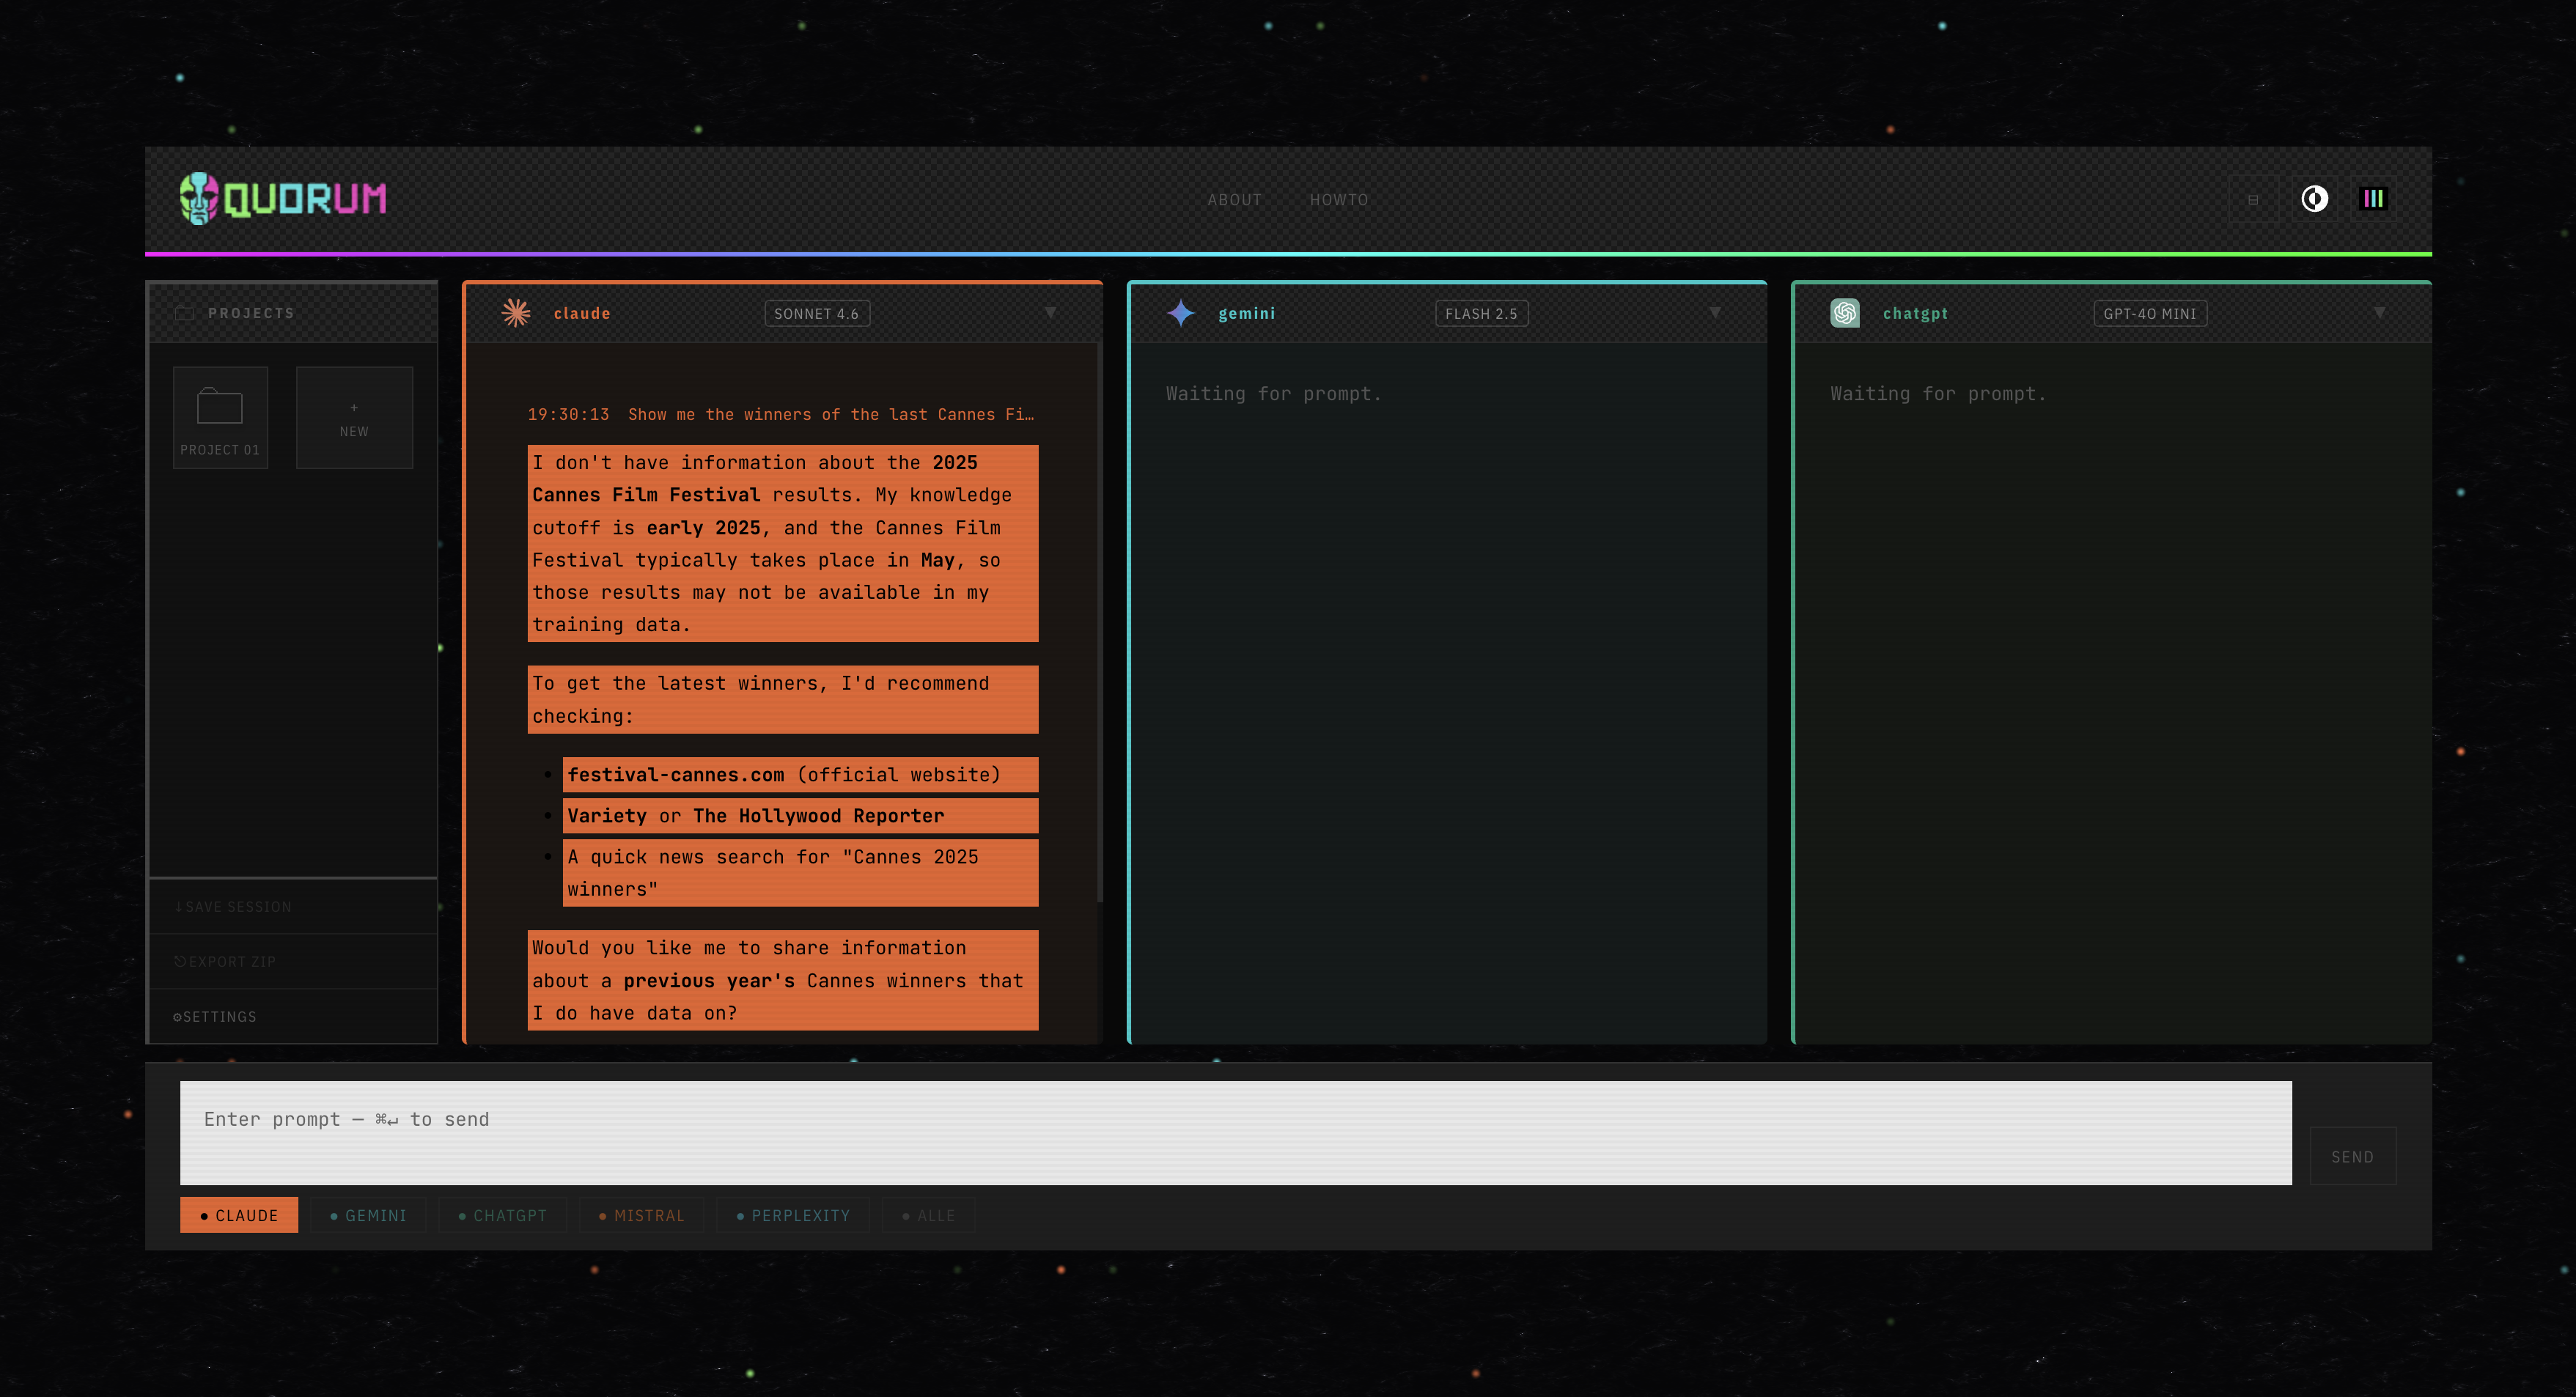Click the Gemini sparkle icon
Image resolution: width=2576 pixels, height=1397 pixels.
click(1181, 313)
